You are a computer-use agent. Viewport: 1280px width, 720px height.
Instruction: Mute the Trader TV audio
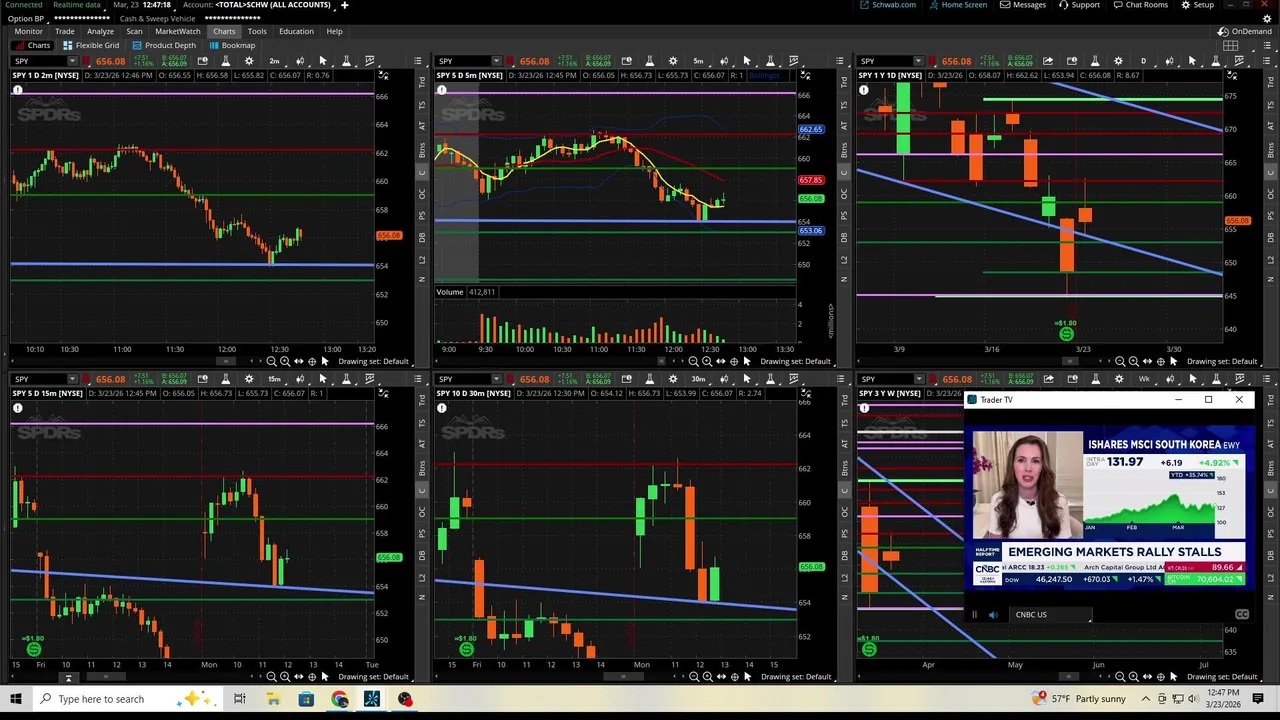[993, 615]
